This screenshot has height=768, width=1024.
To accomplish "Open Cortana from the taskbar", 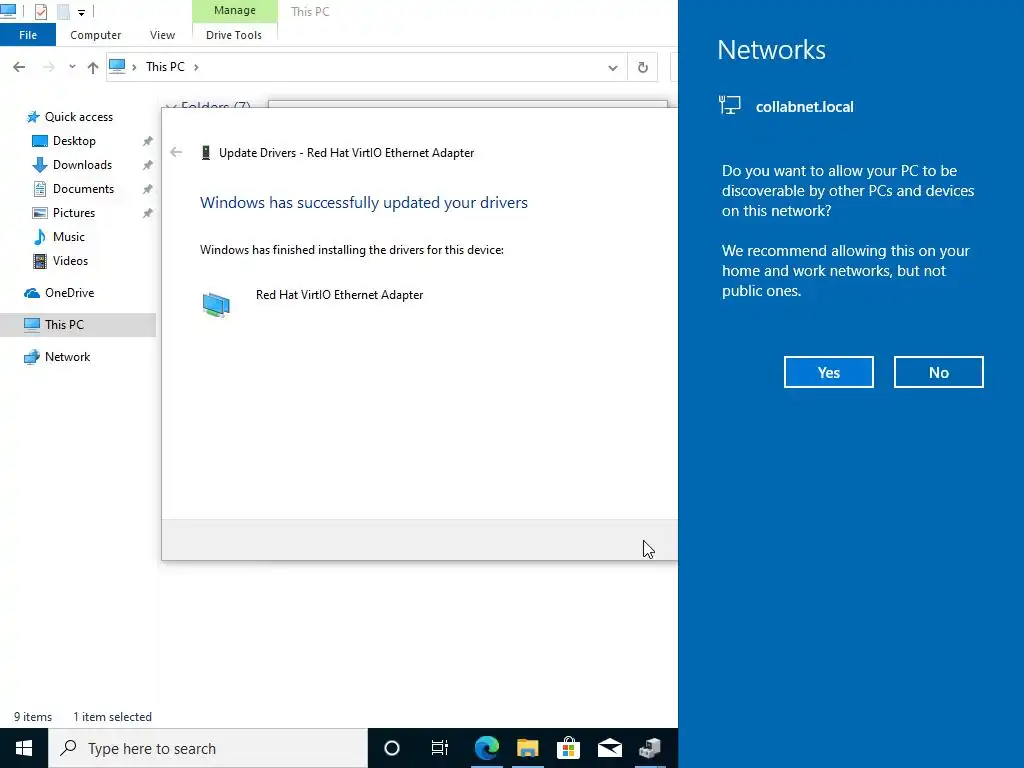I will point(392,748).
